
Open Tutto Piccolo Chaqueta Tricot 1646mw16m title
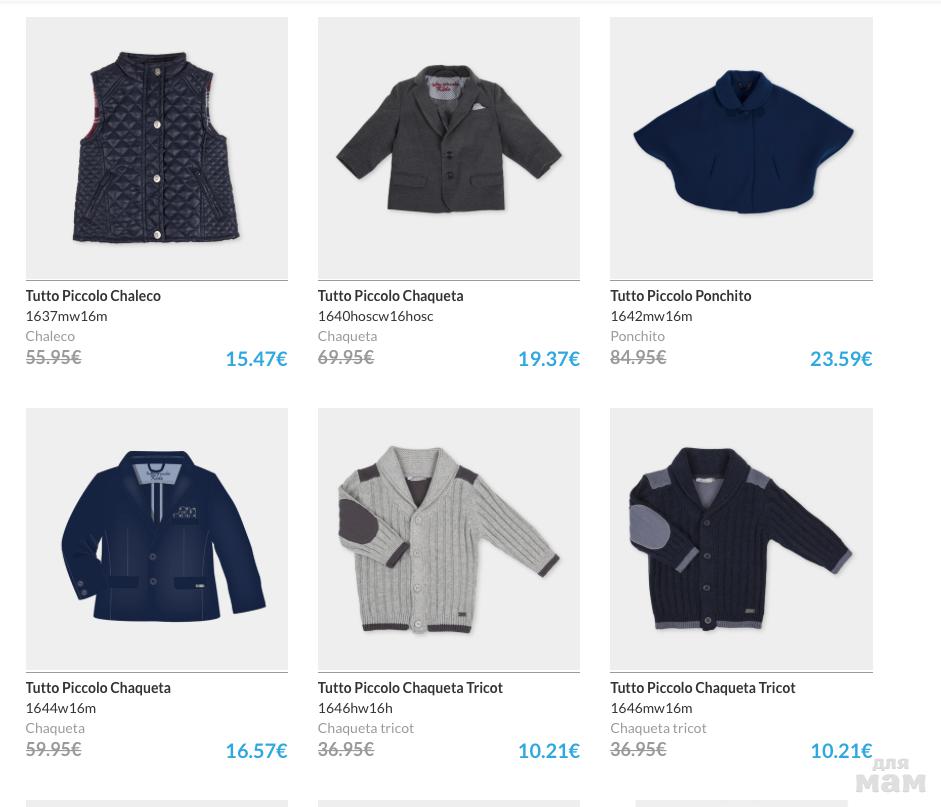point(702,688)
